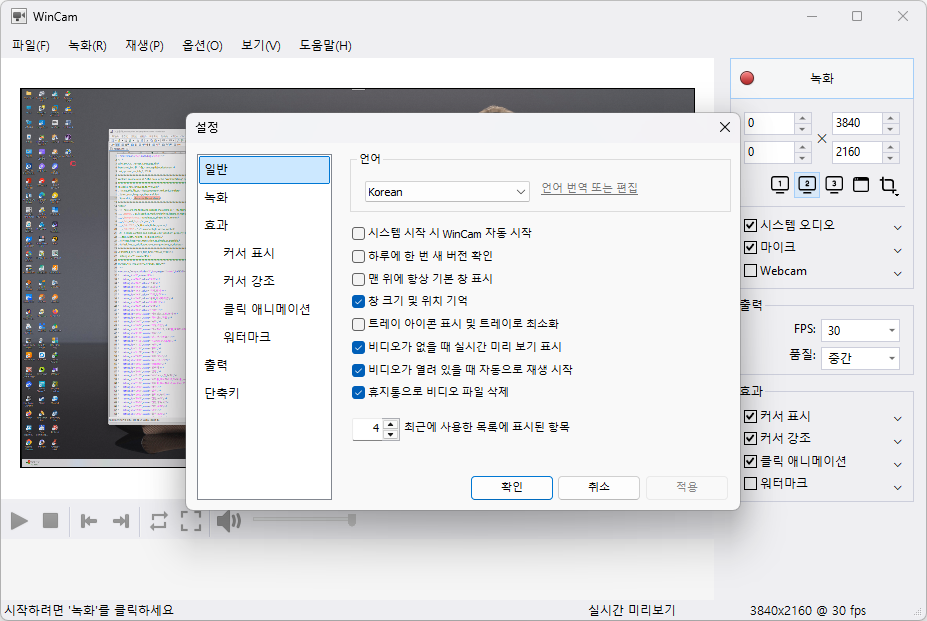Click the WinCam app icon in the title bar
This screenshot has height=621, width=927.
click(x=19, y=16)
